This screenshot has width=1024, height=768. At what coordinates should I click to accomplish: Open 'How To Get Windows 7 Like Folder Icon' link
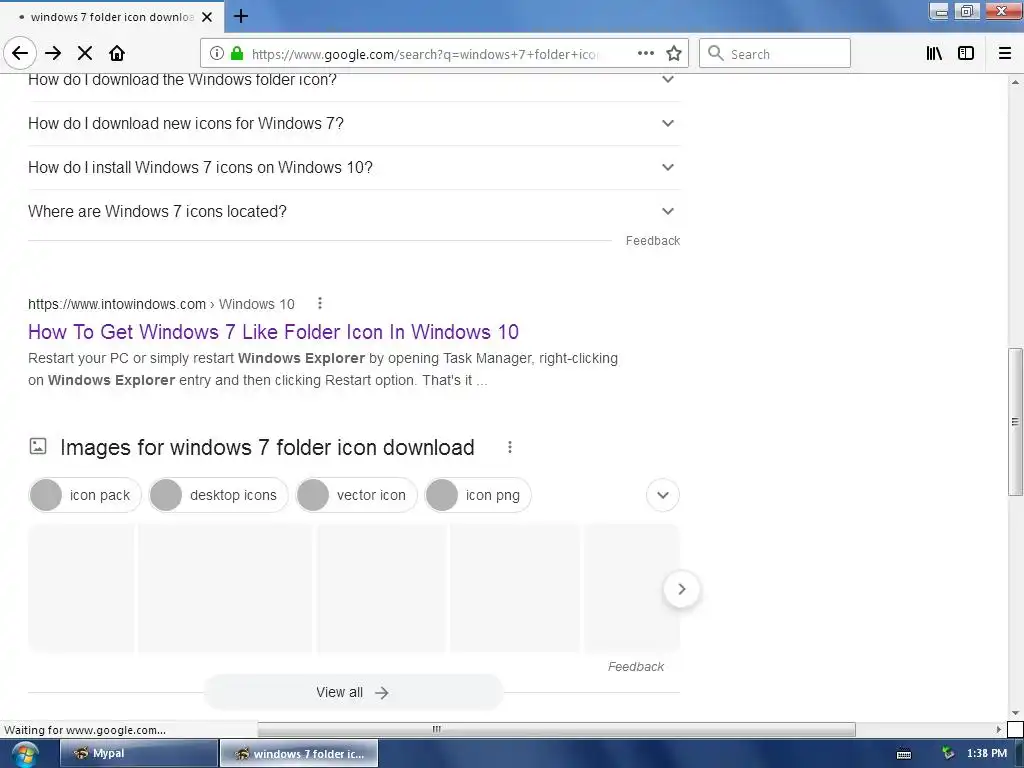point(273,332)
